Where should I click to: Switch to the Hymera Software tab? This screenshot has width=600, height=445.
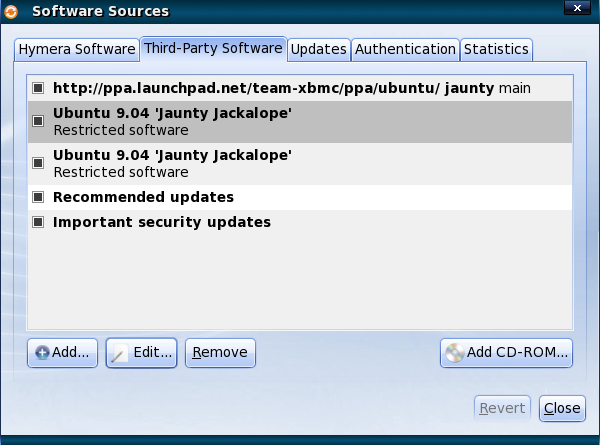[77, 50]
